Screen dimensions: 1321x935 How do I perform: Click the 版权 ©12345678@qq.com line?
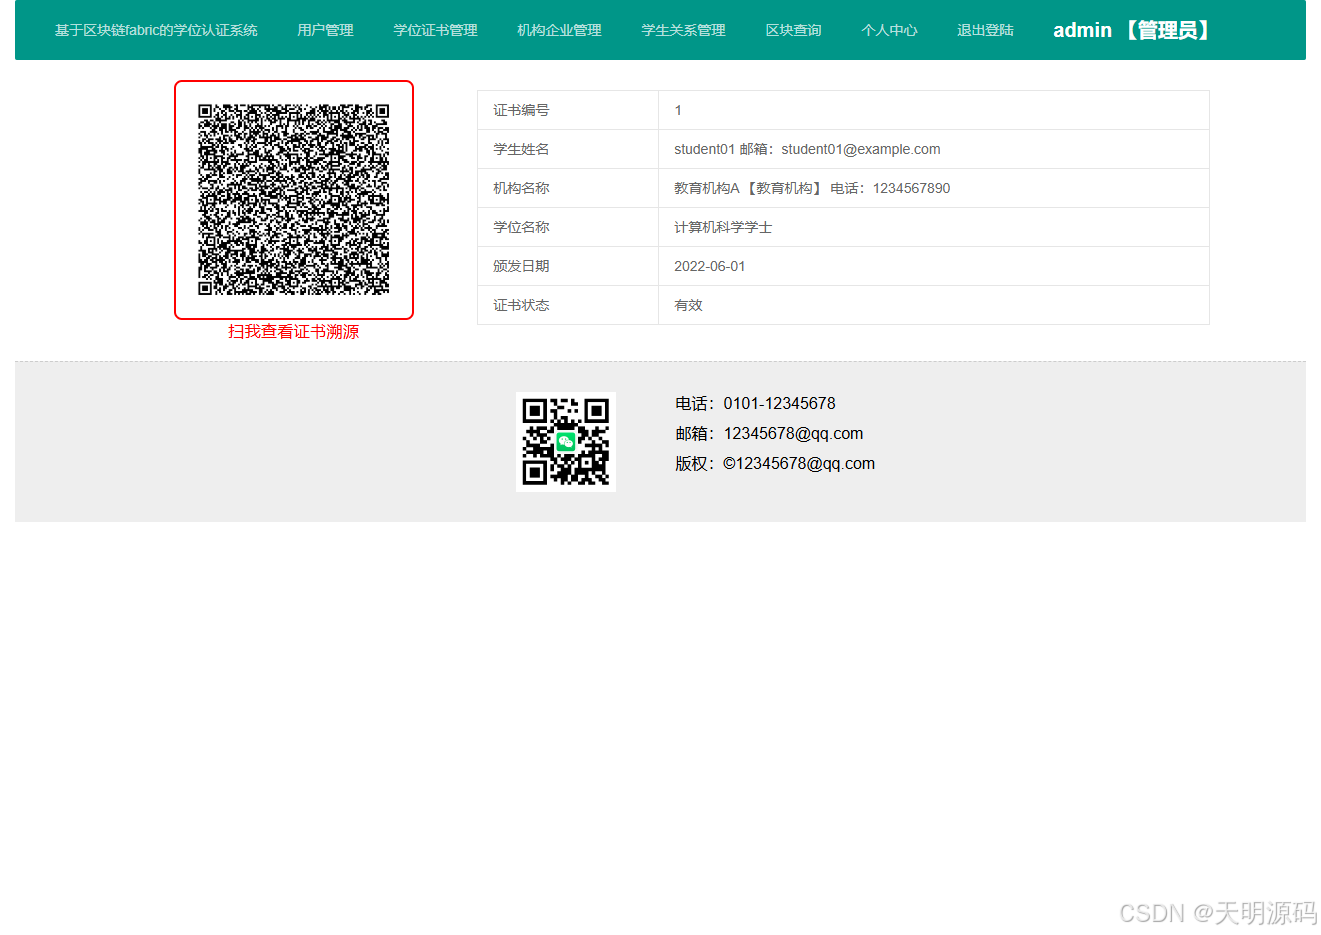[x=775, y=464]
